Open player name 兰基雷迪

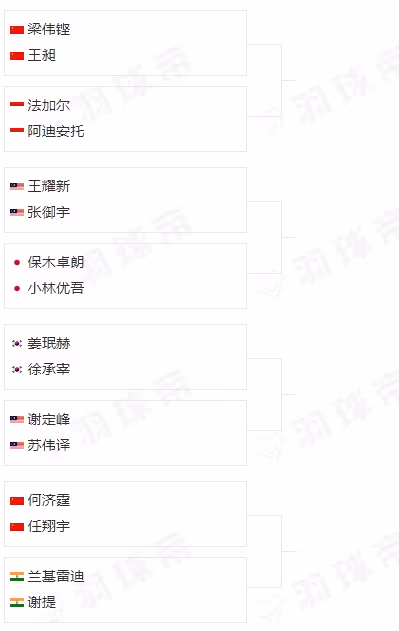coord(56,576)
